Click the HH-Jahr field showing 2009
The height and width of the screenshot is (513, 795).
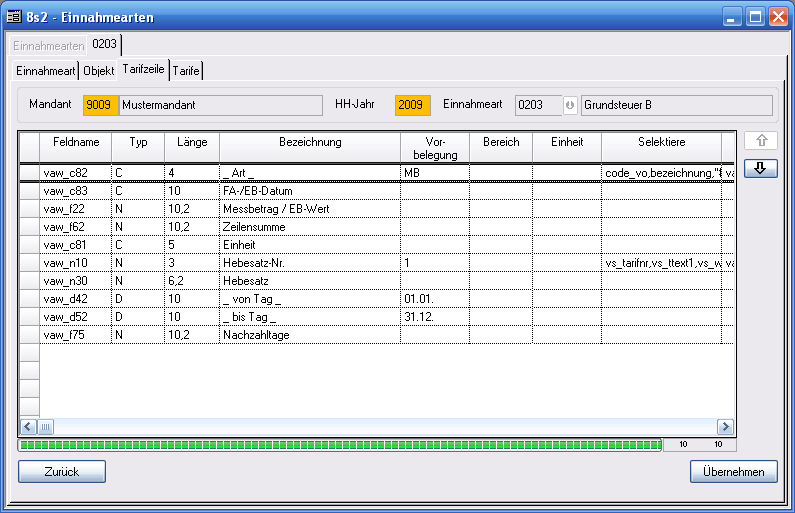point(412,106)
